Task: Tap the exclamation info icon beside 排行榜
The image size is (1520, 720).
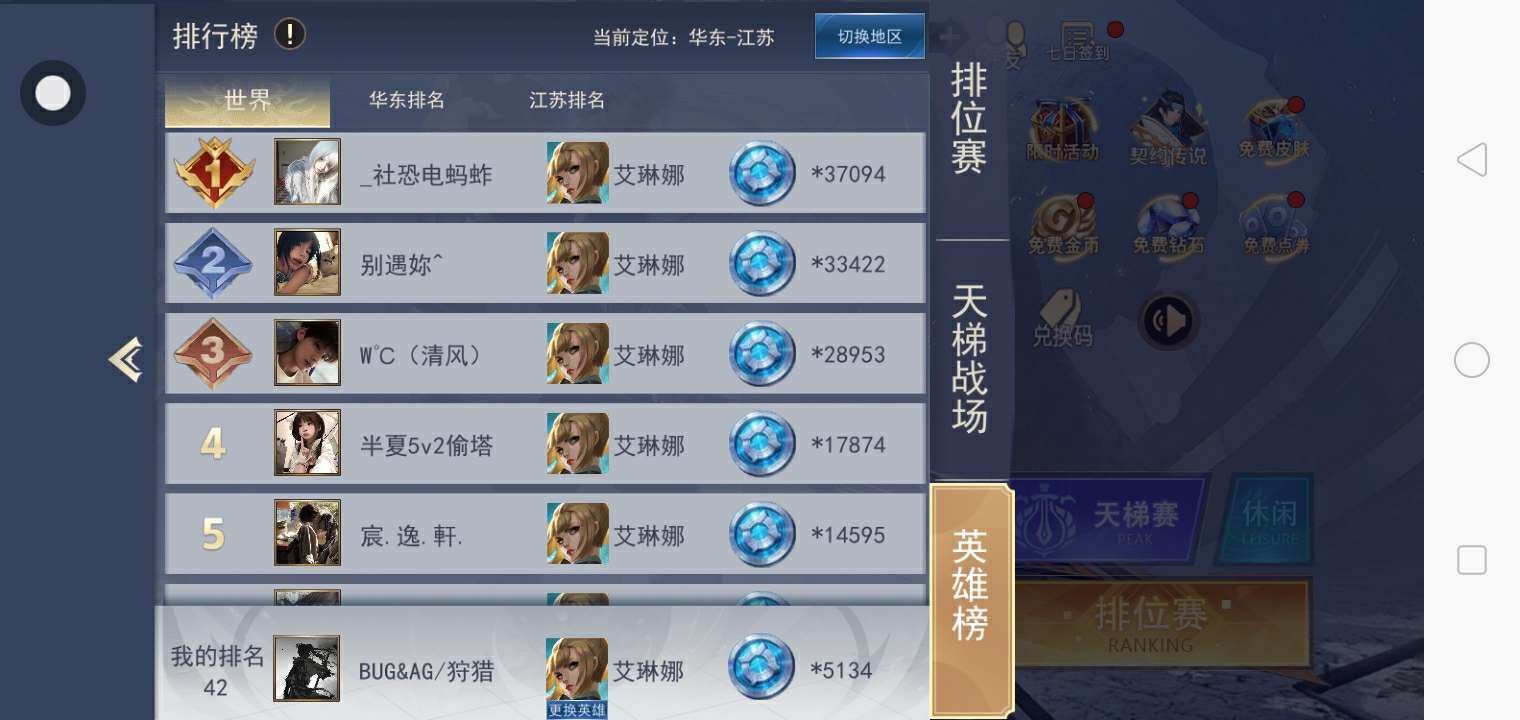Action: [290, 35]
